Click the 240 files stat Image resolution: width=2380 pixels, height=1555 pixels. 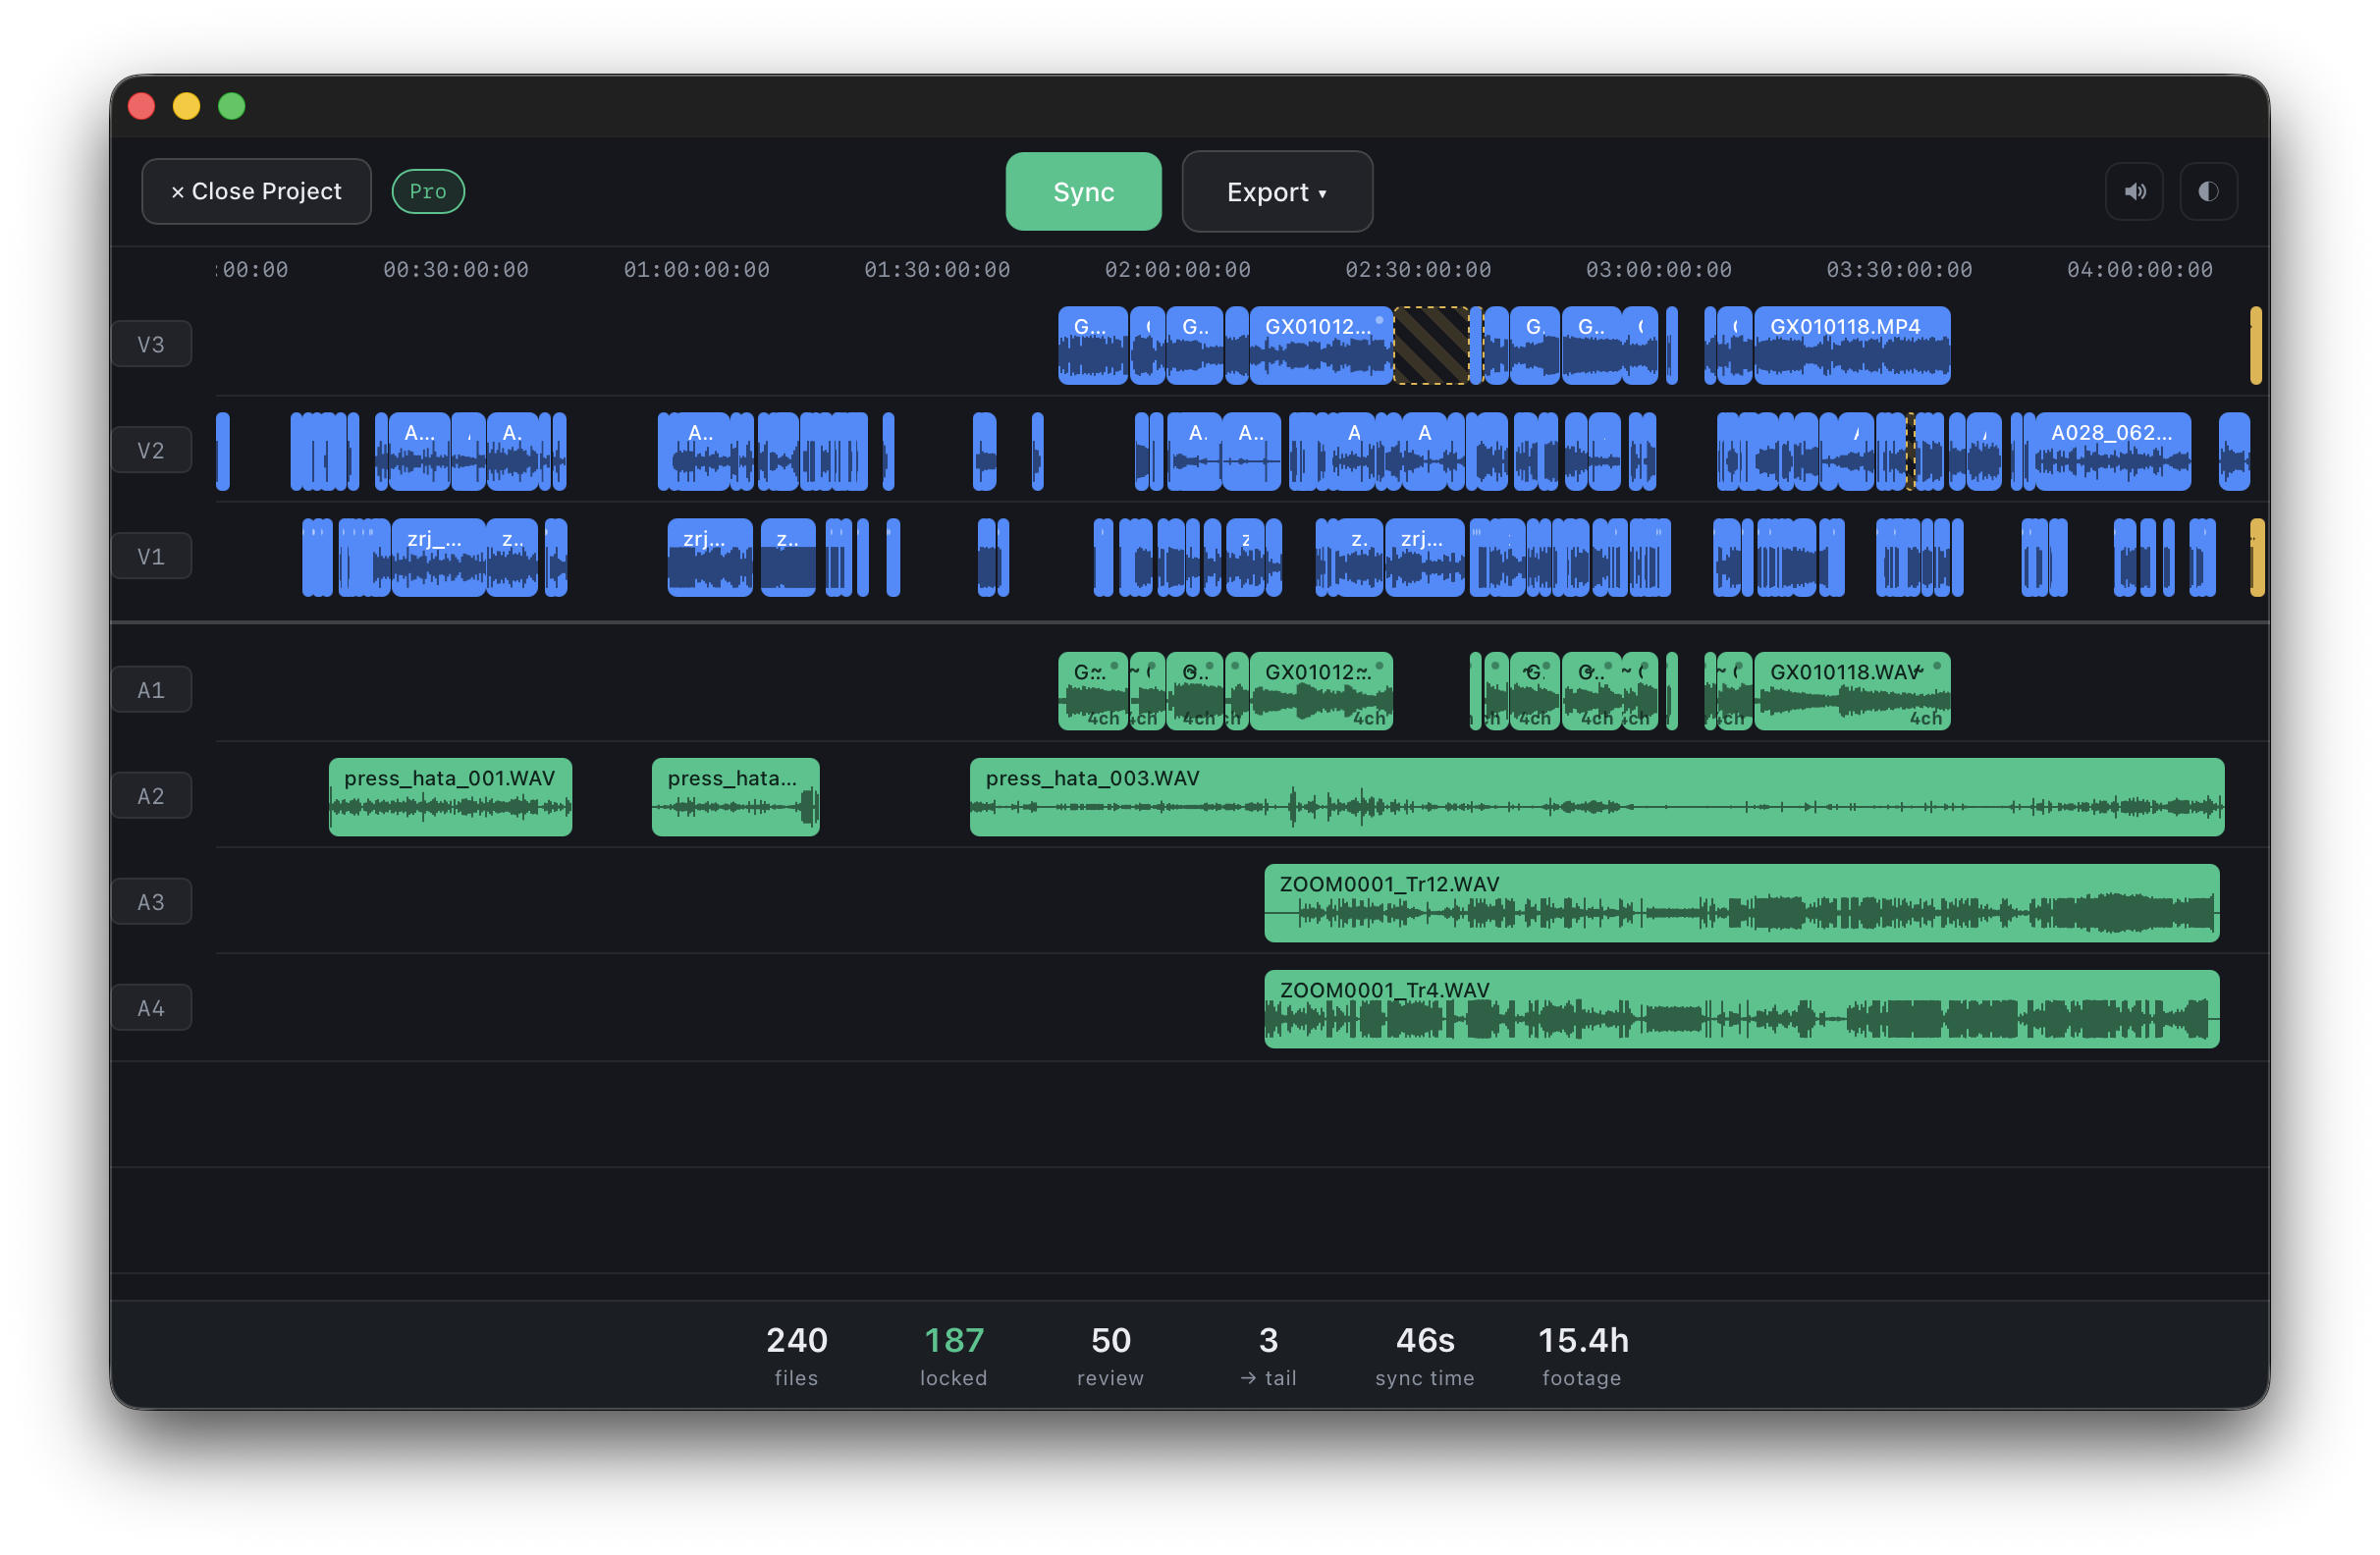[796, 1355]
